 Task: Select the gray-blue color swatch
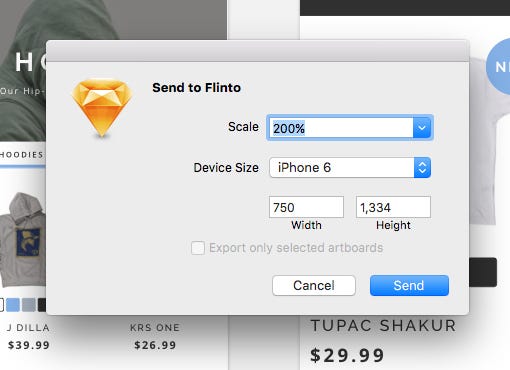pos(29,305)
